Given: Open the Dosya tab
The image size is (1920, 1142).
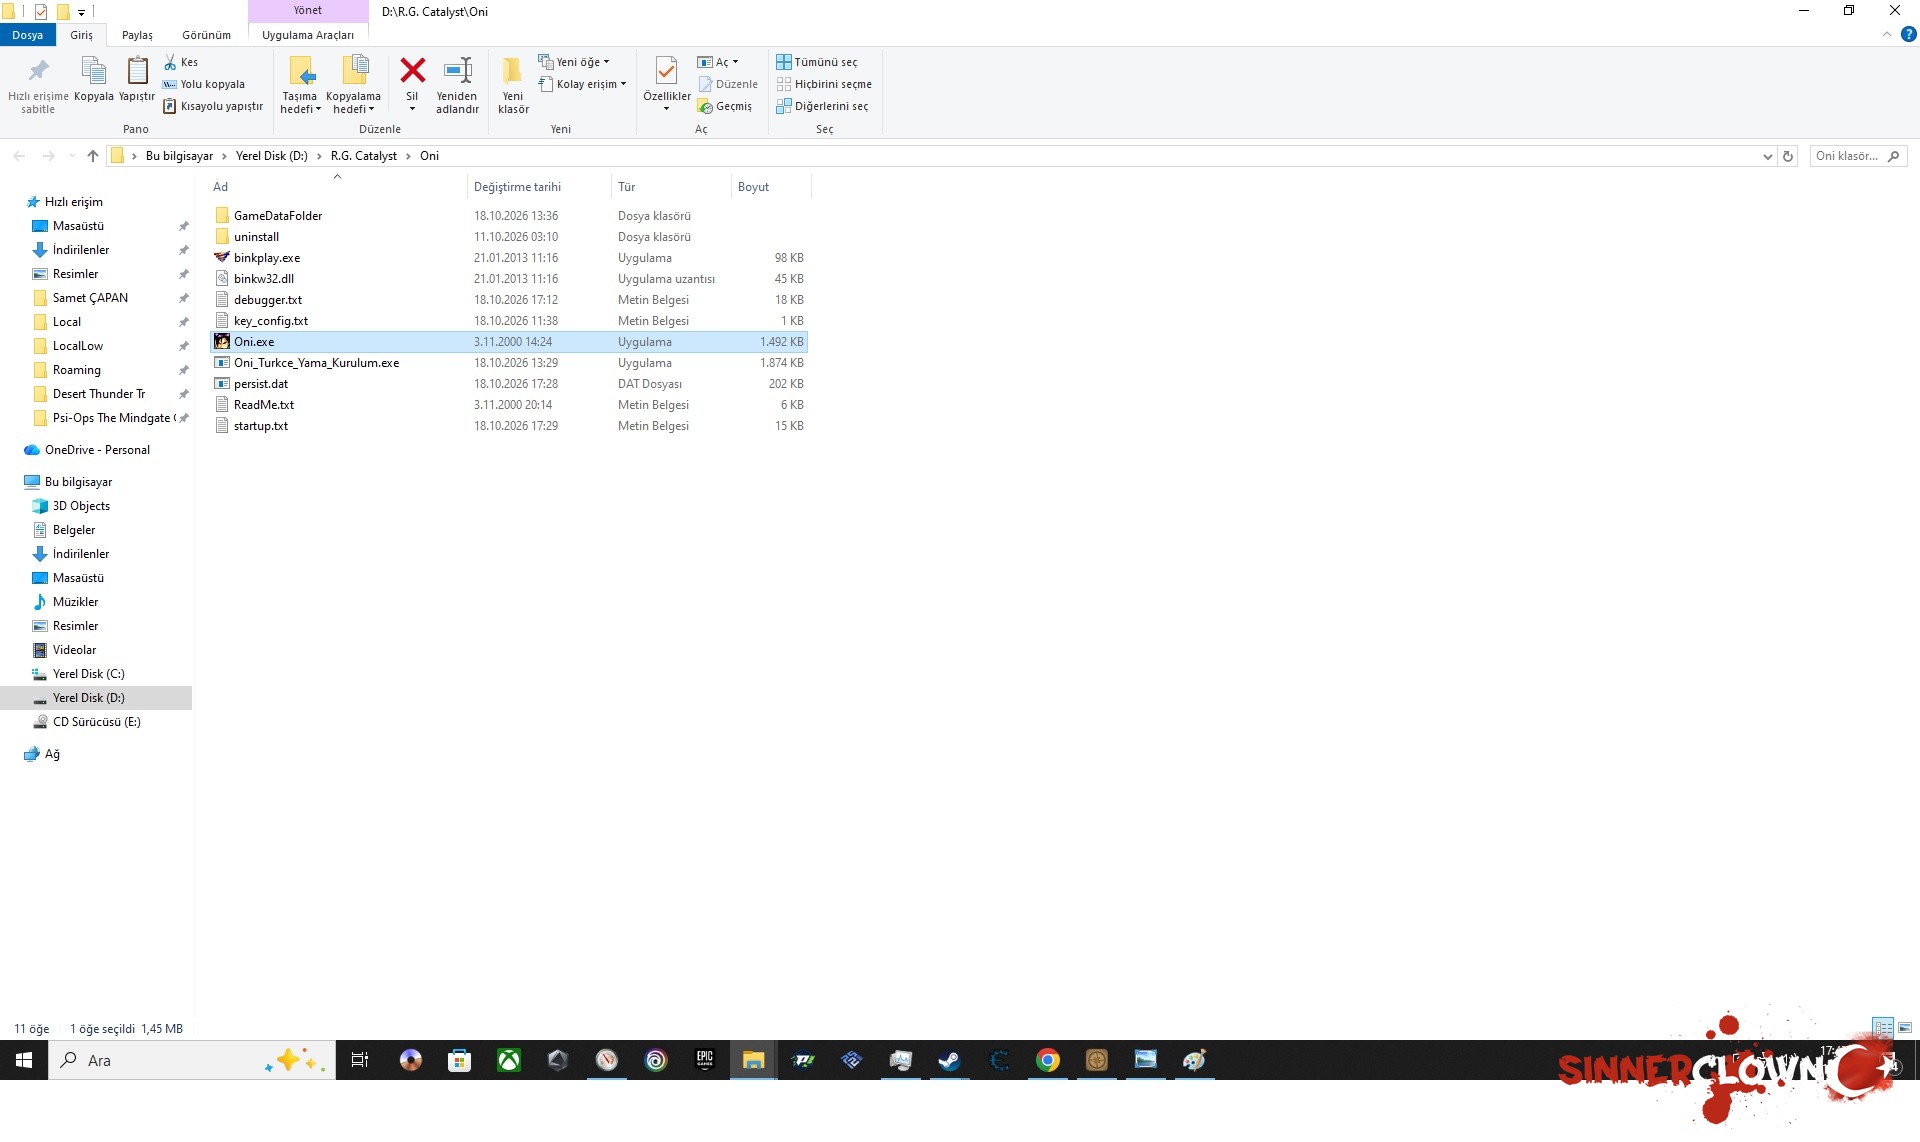Looking at the screenshot, I should [28, 35].
